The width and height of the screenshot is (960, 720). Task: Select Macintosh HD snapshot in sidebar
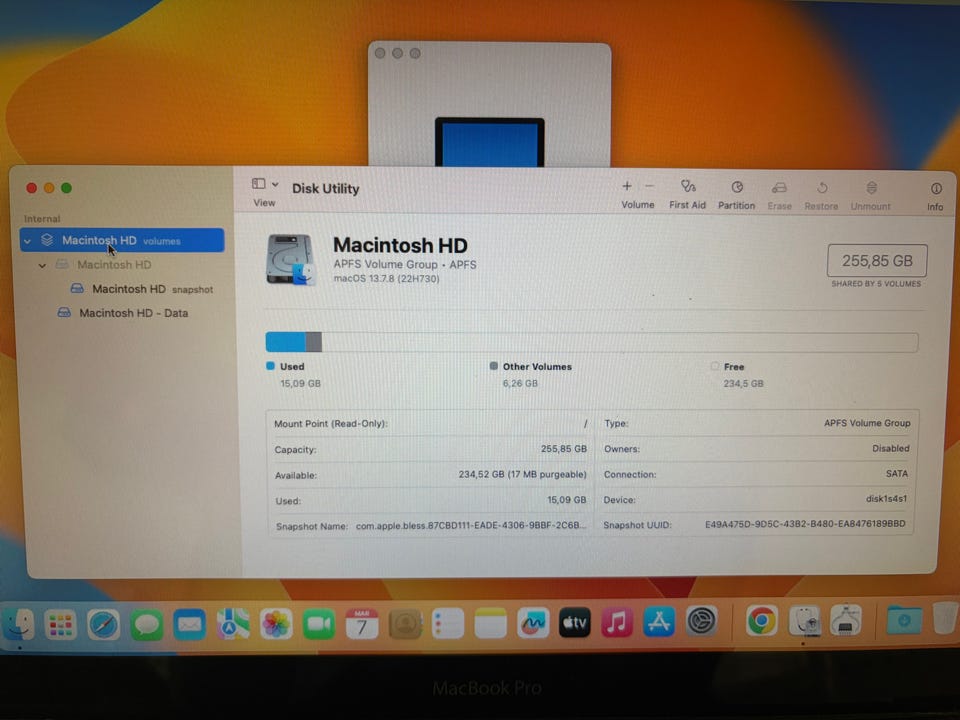pyautogui.click(x=129, y=289)
